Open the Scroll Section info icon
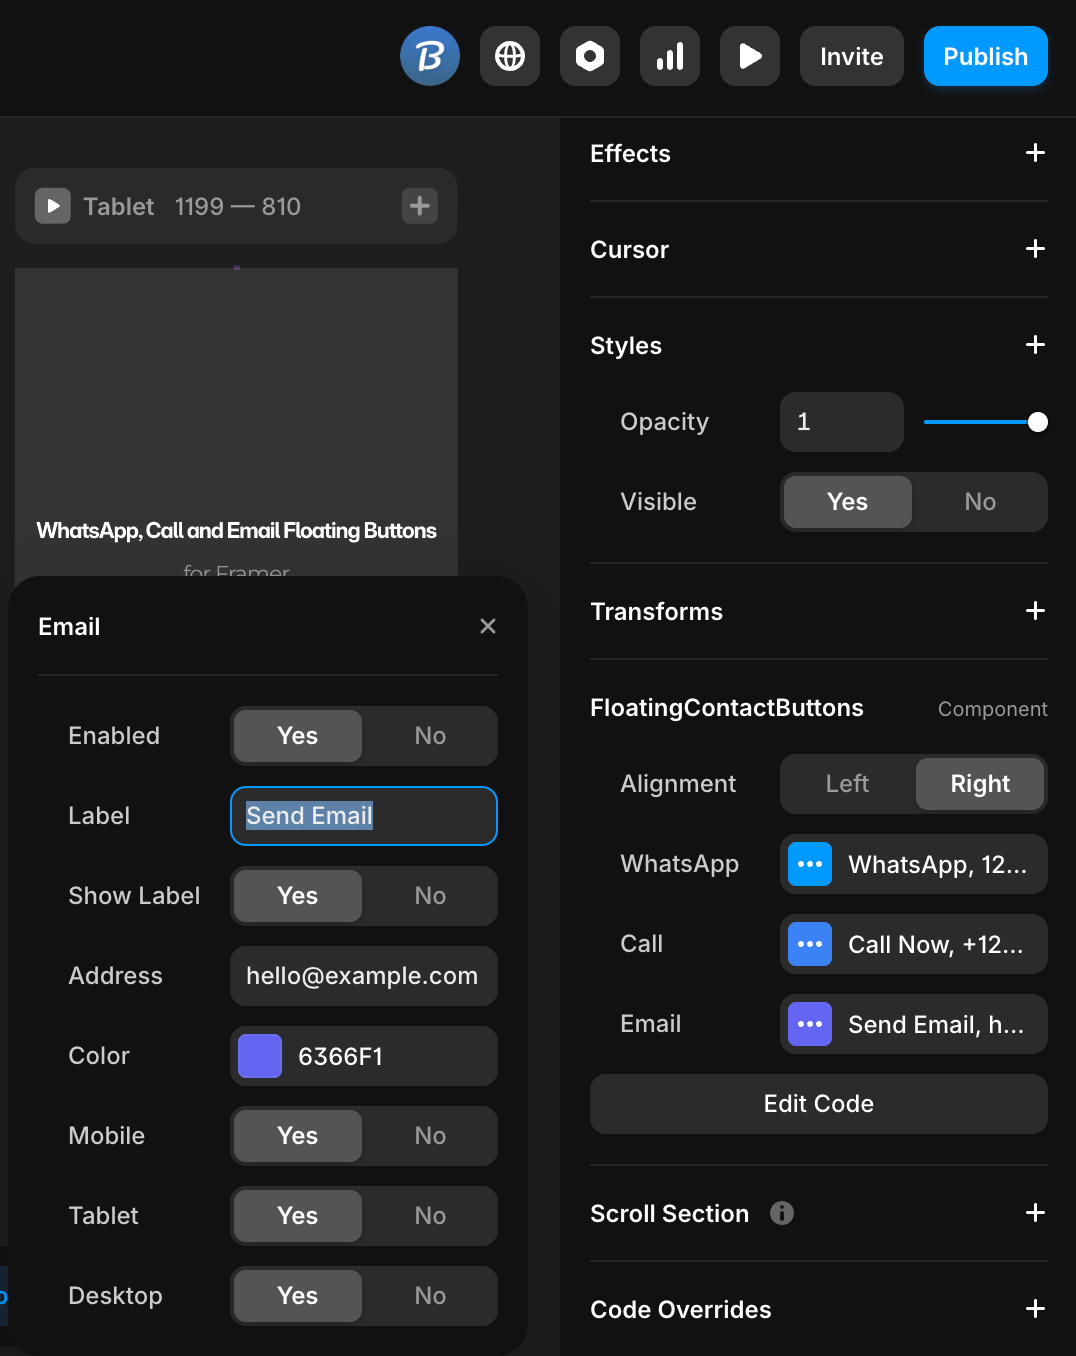This screenshot has width=1076, height=1356. point(782,1213)
